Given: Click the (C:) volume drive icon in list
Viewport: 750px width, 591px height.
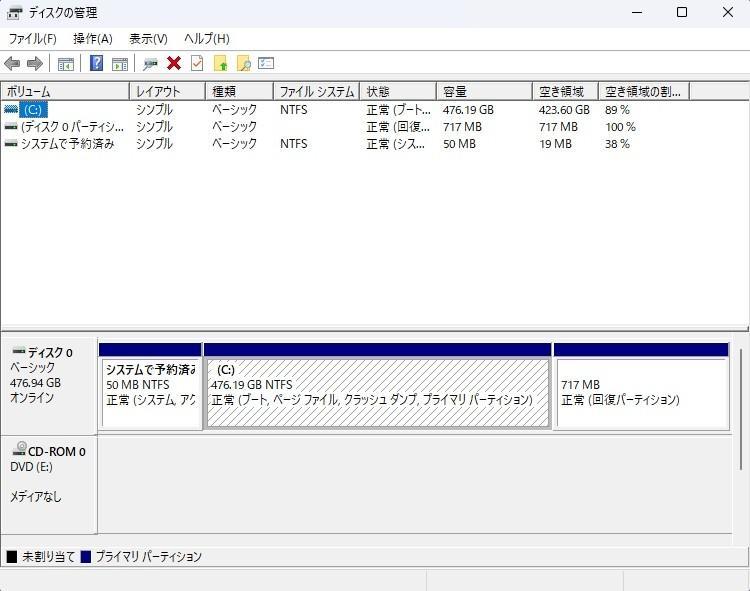Looking at the screenshot, I should tap(11, 110).
